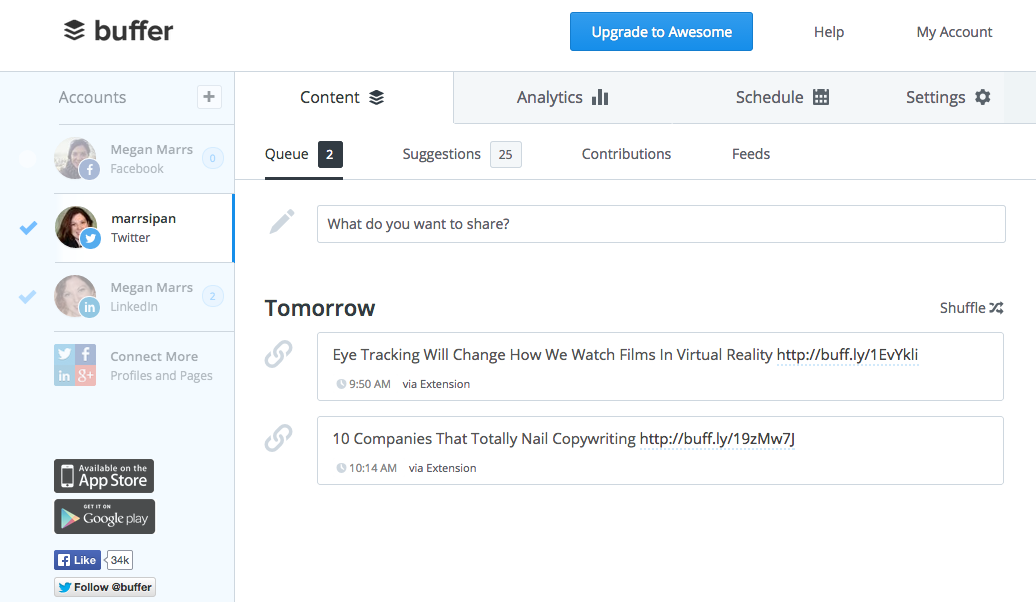This screenshot has height=602, width=1036.
Task: Click the Suggestions count badge 25
Action: point(505,155)
